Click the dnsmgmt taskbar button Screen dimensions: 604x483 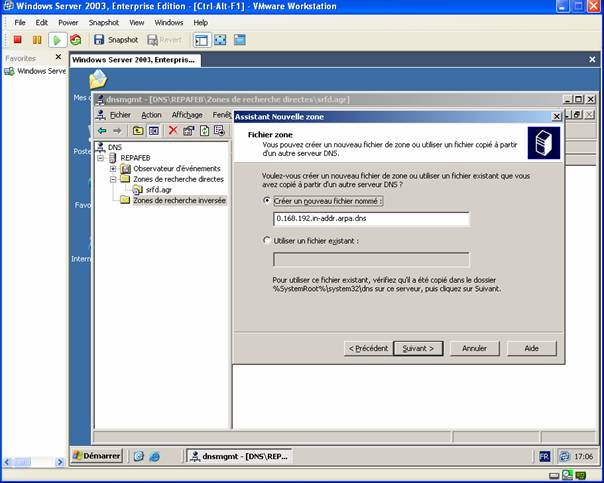[x=239, y=456]
